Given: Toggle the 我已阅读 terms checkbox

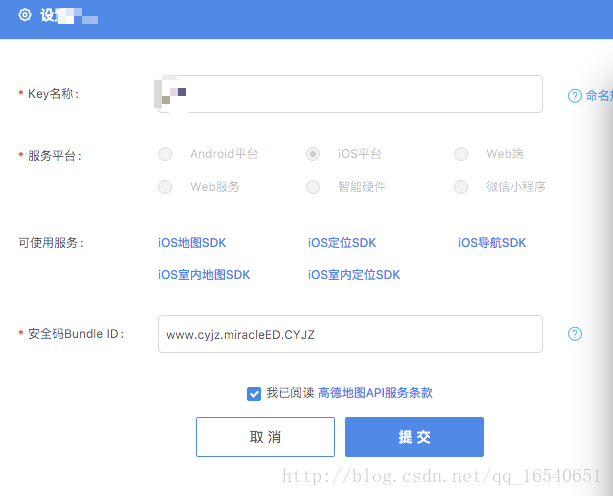Looking at the screenshot, I should pos(254,394).
